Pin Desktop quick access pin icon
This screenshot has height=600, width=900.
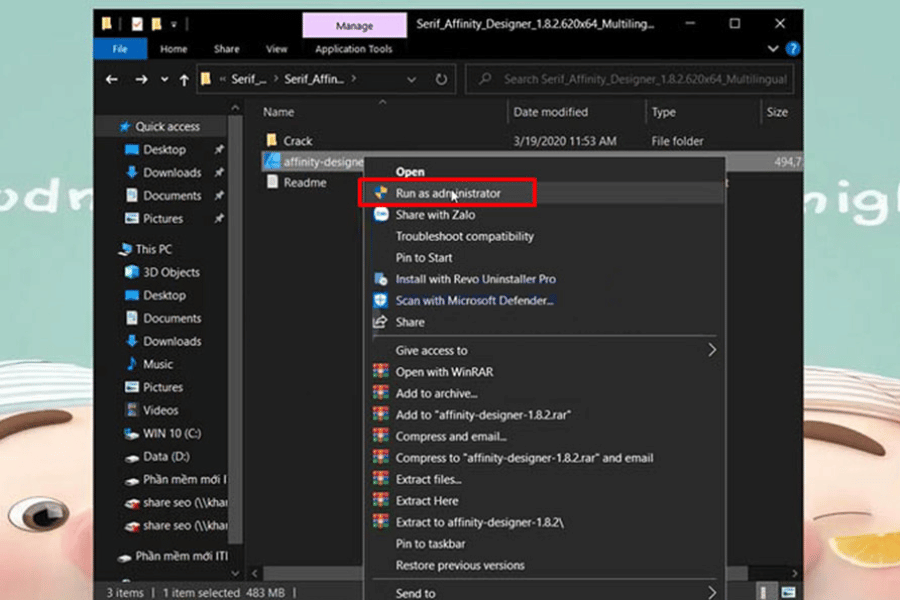[219, 150]
